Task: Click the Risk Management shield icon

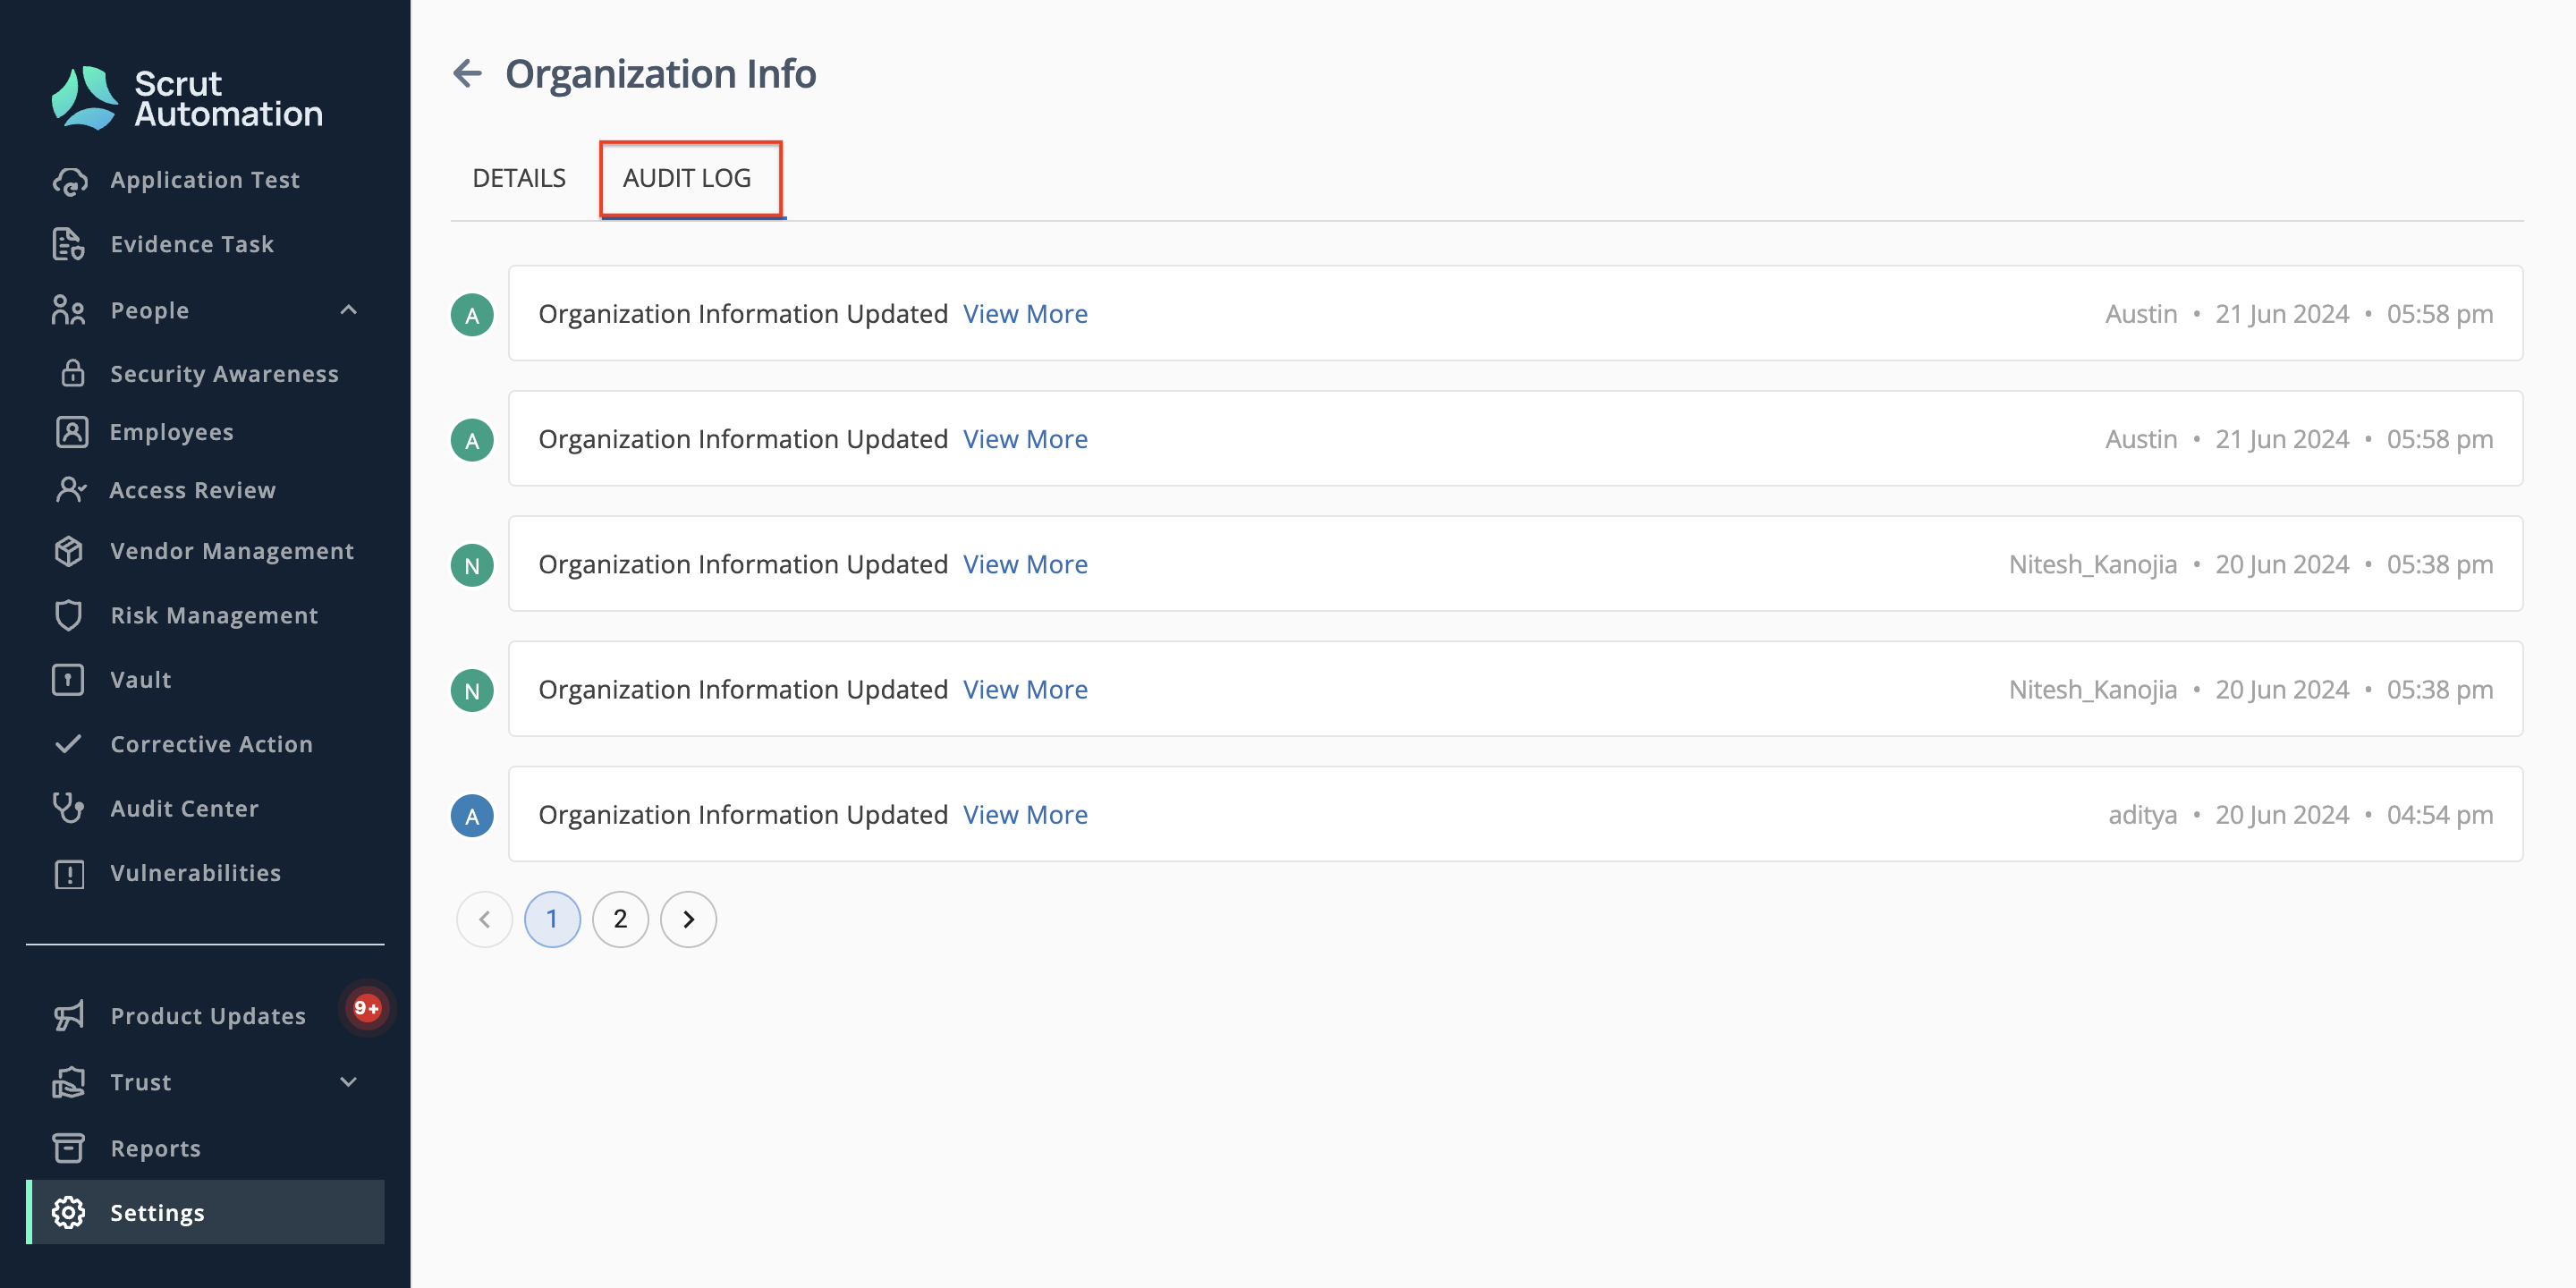Action: click(69, 615)
